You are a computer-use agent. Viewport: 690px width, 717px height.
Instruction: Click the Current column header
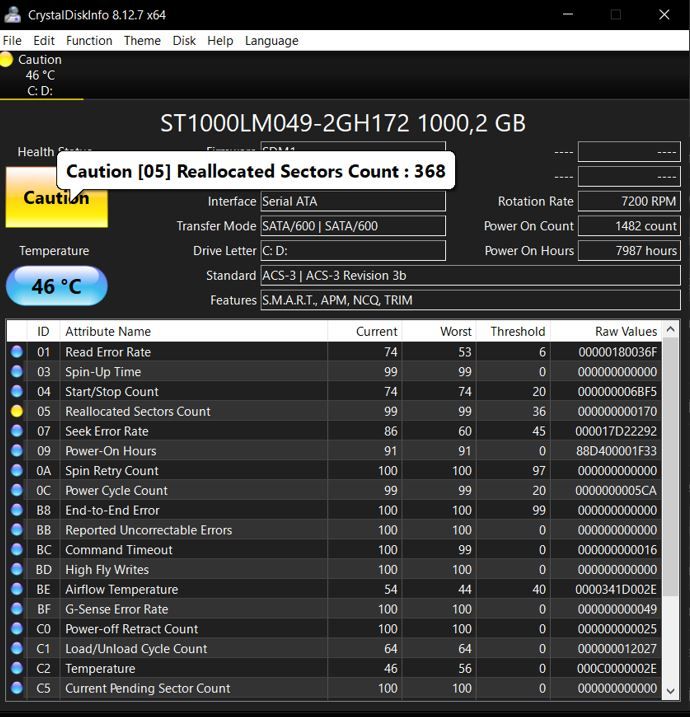tap(364, 331)
